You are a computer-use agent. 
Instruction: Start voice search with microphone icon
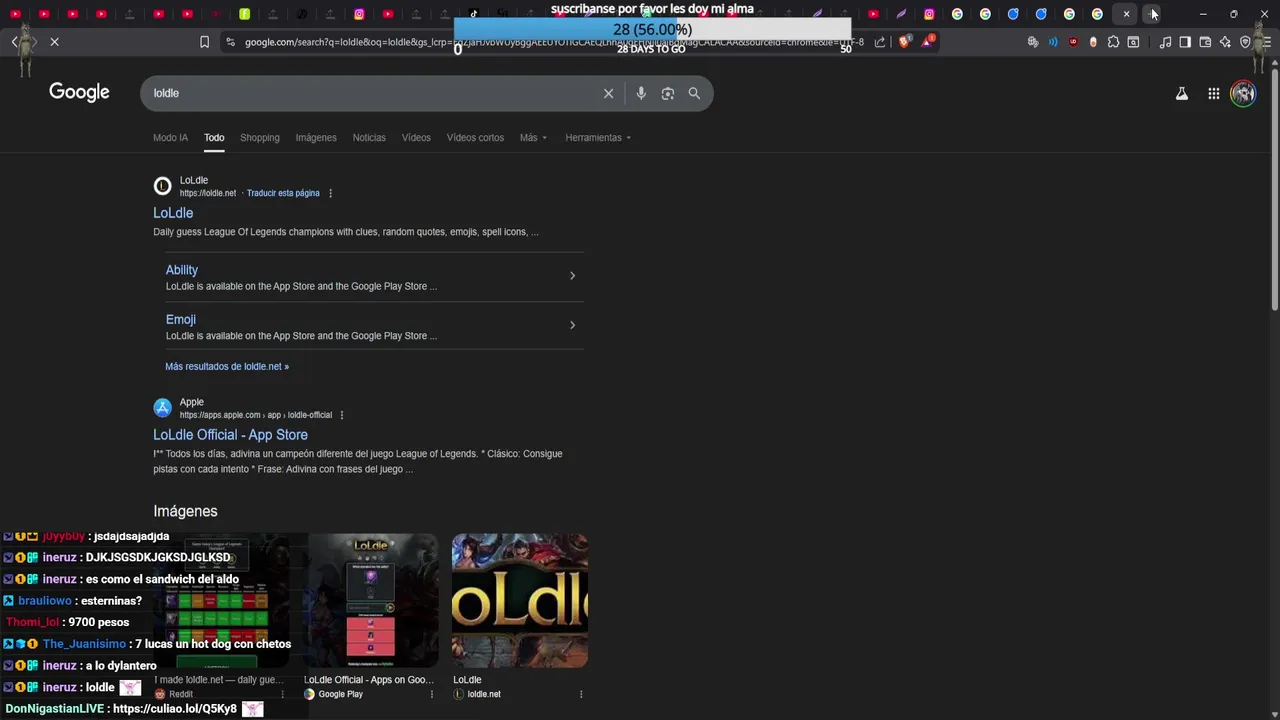[x=641, y=93]
